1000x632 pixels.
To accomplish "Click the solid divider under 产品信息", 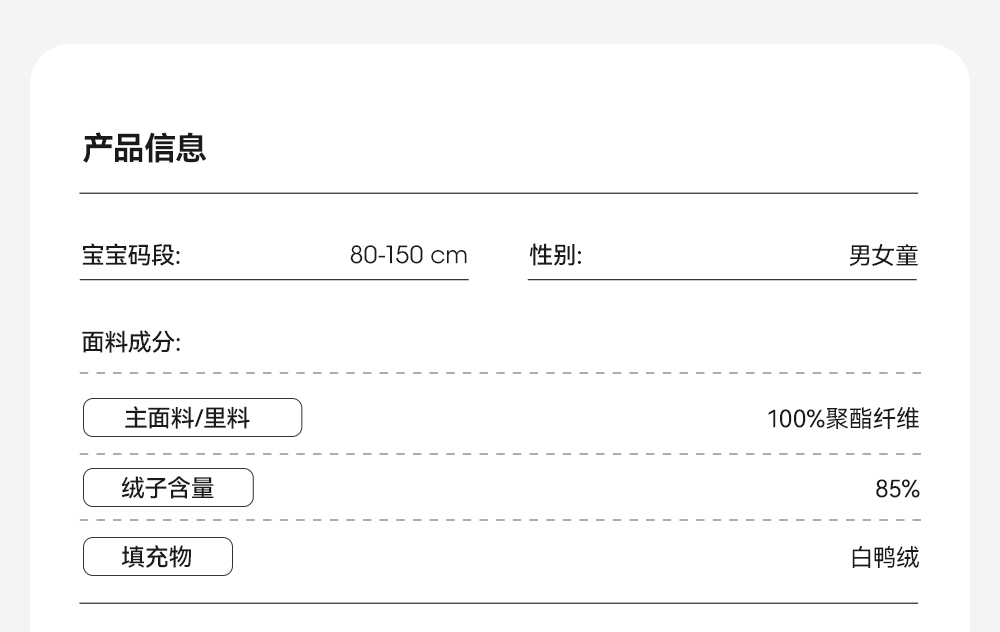I will (x=498, y=193).
